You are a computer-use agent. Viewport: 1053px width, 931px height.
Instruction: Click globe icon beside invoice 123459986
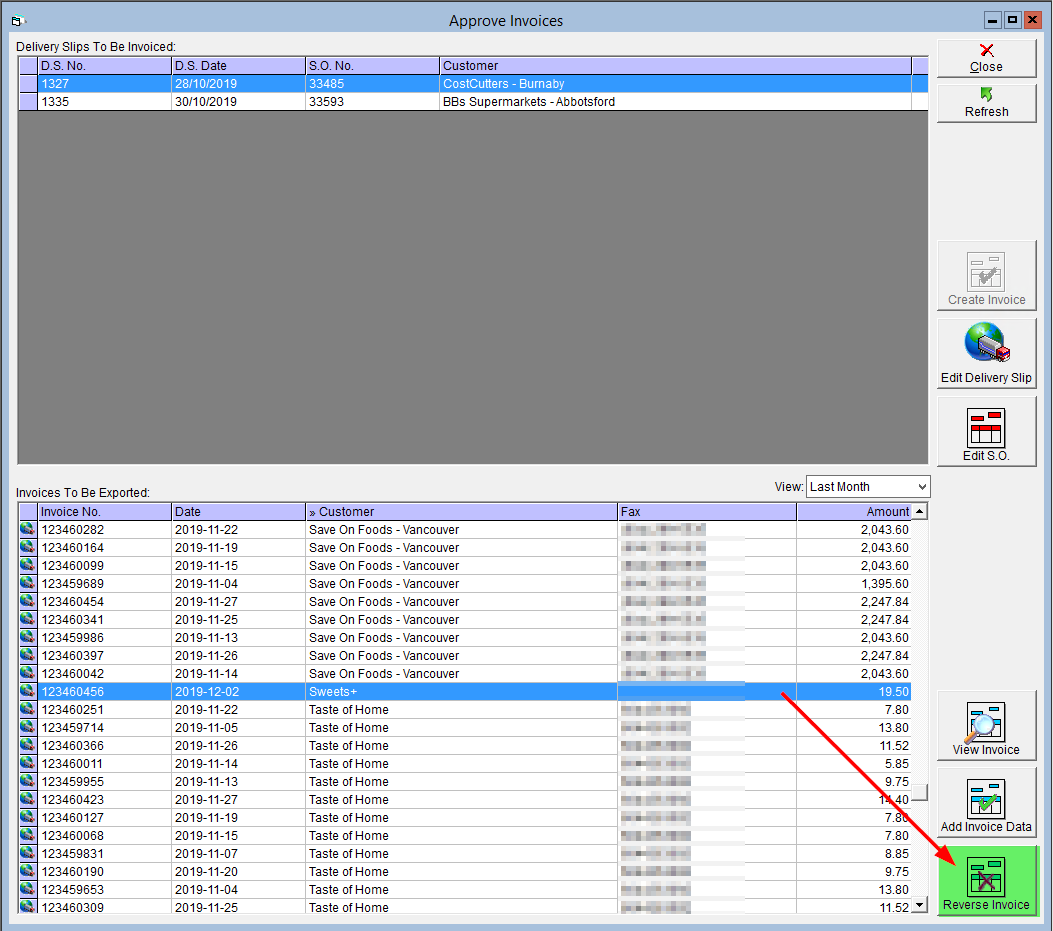(x=28, y=637)
